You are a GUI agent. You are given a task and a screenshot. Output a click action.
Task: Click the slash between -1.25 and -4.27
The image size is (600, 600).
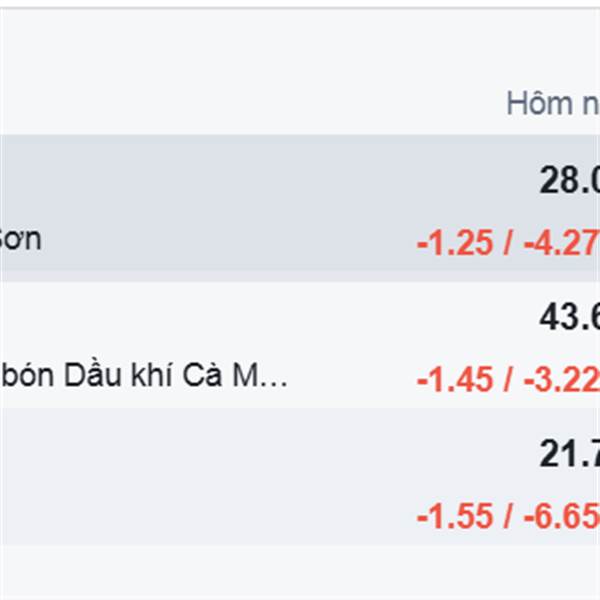(x=508, y=242)
